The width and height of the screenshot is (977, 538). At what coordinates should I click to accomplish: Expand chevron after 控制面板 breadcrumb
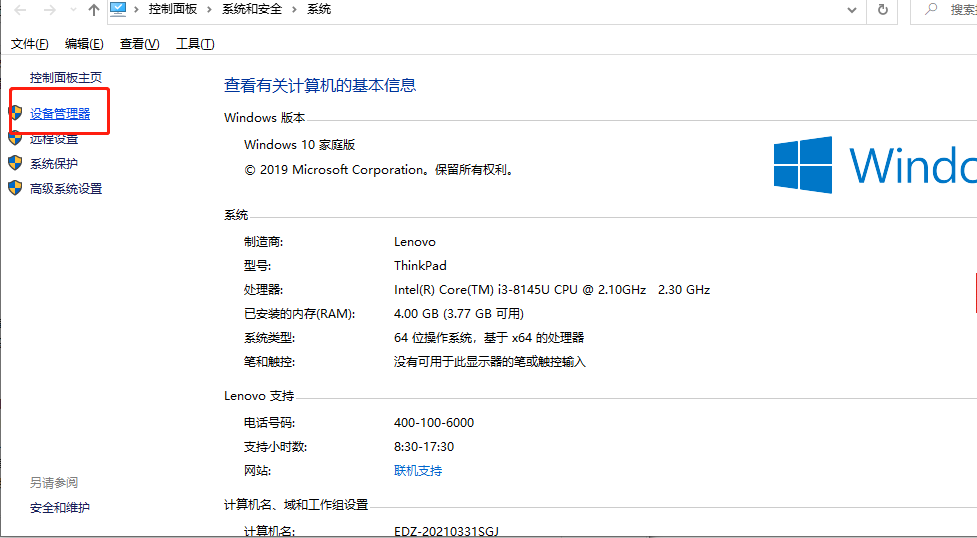pos(209,9)
